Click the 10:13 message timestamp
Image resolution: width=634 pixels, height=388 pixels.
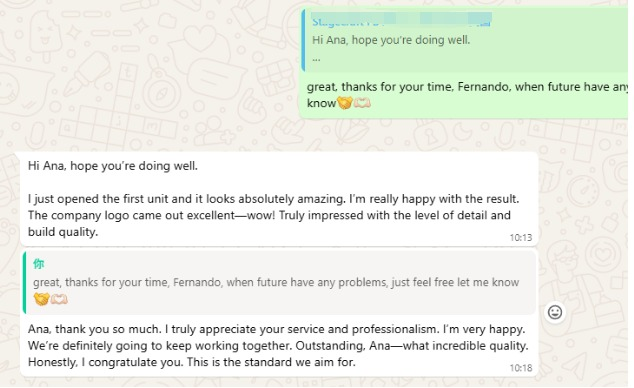point(521,238)
